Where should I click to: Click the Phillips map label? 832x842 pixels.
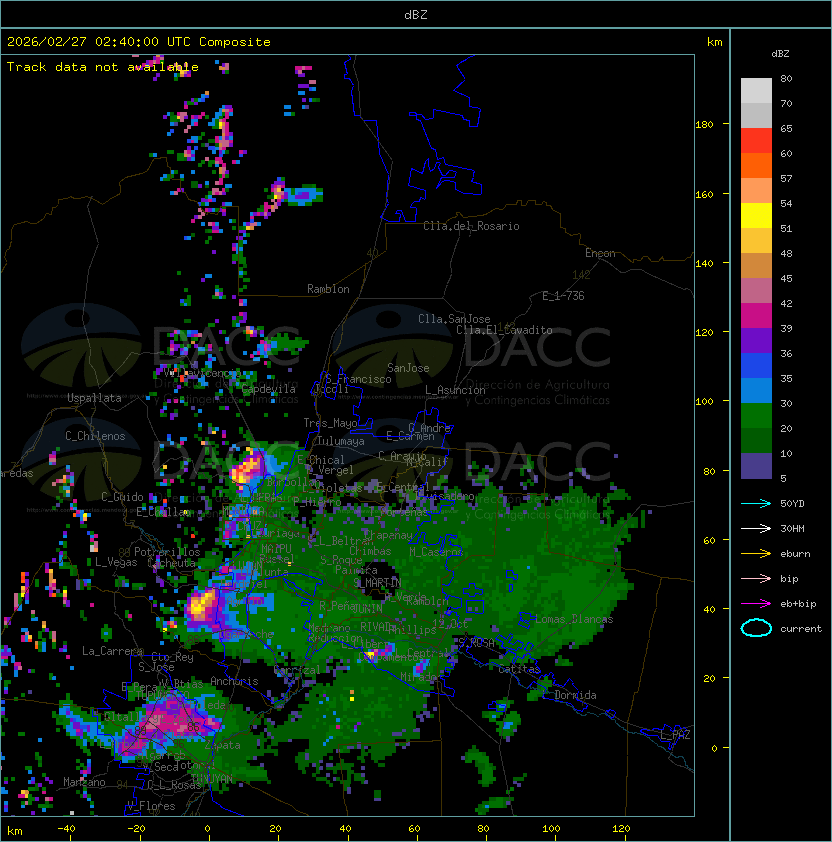tap(411, 629)
